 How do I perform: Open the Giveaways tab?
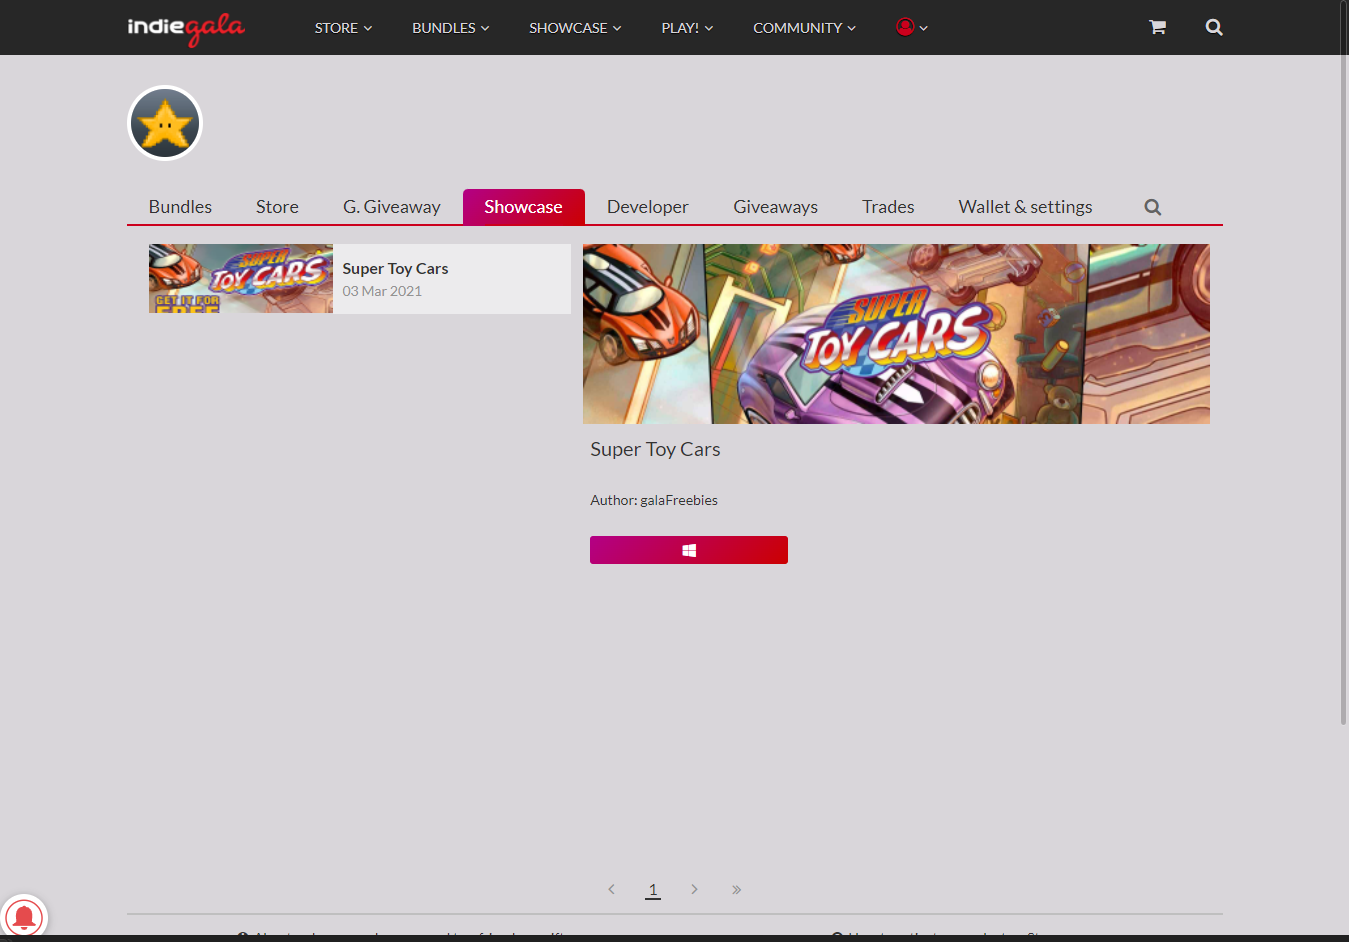(775, 207)
